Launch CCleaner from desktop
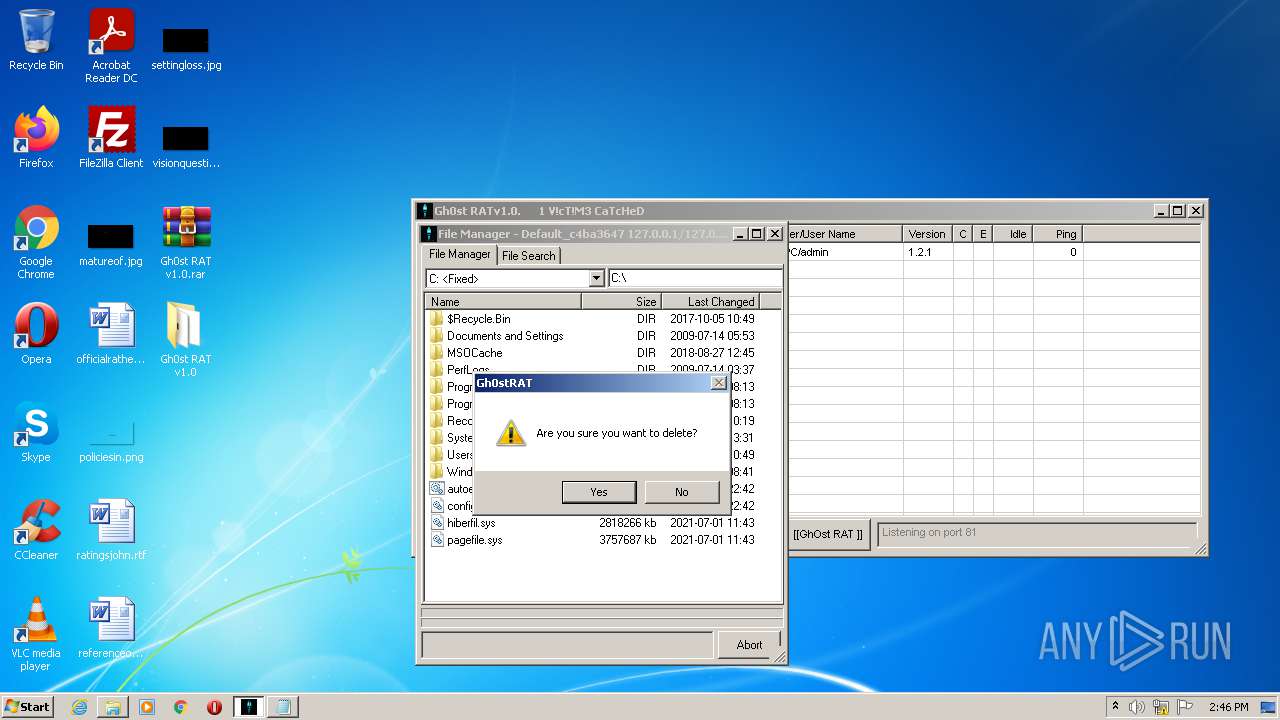The image size is (1280, 720). tap(36, 530)
